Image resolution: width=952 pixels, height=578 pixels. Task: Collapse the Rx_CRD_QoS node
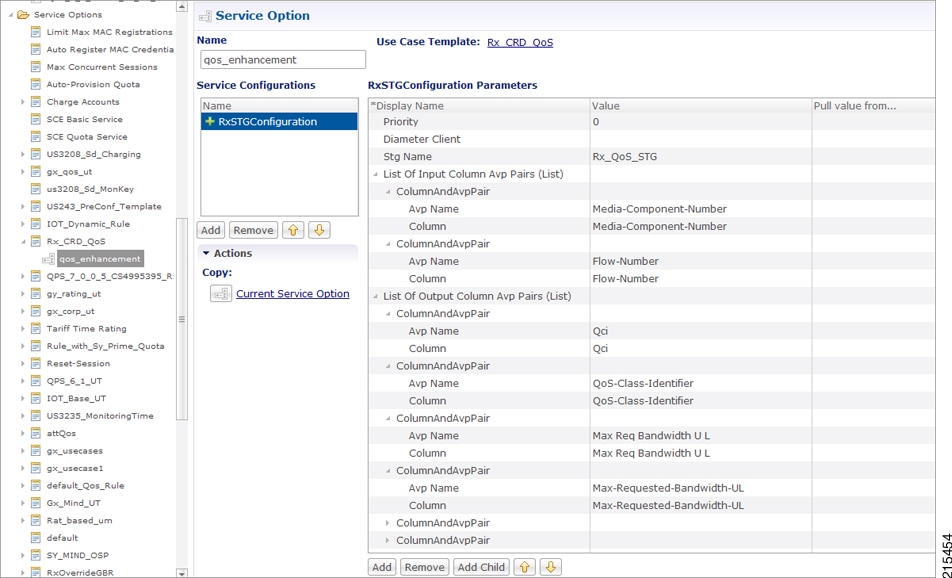pyautogui.click(x=23, y=242)
